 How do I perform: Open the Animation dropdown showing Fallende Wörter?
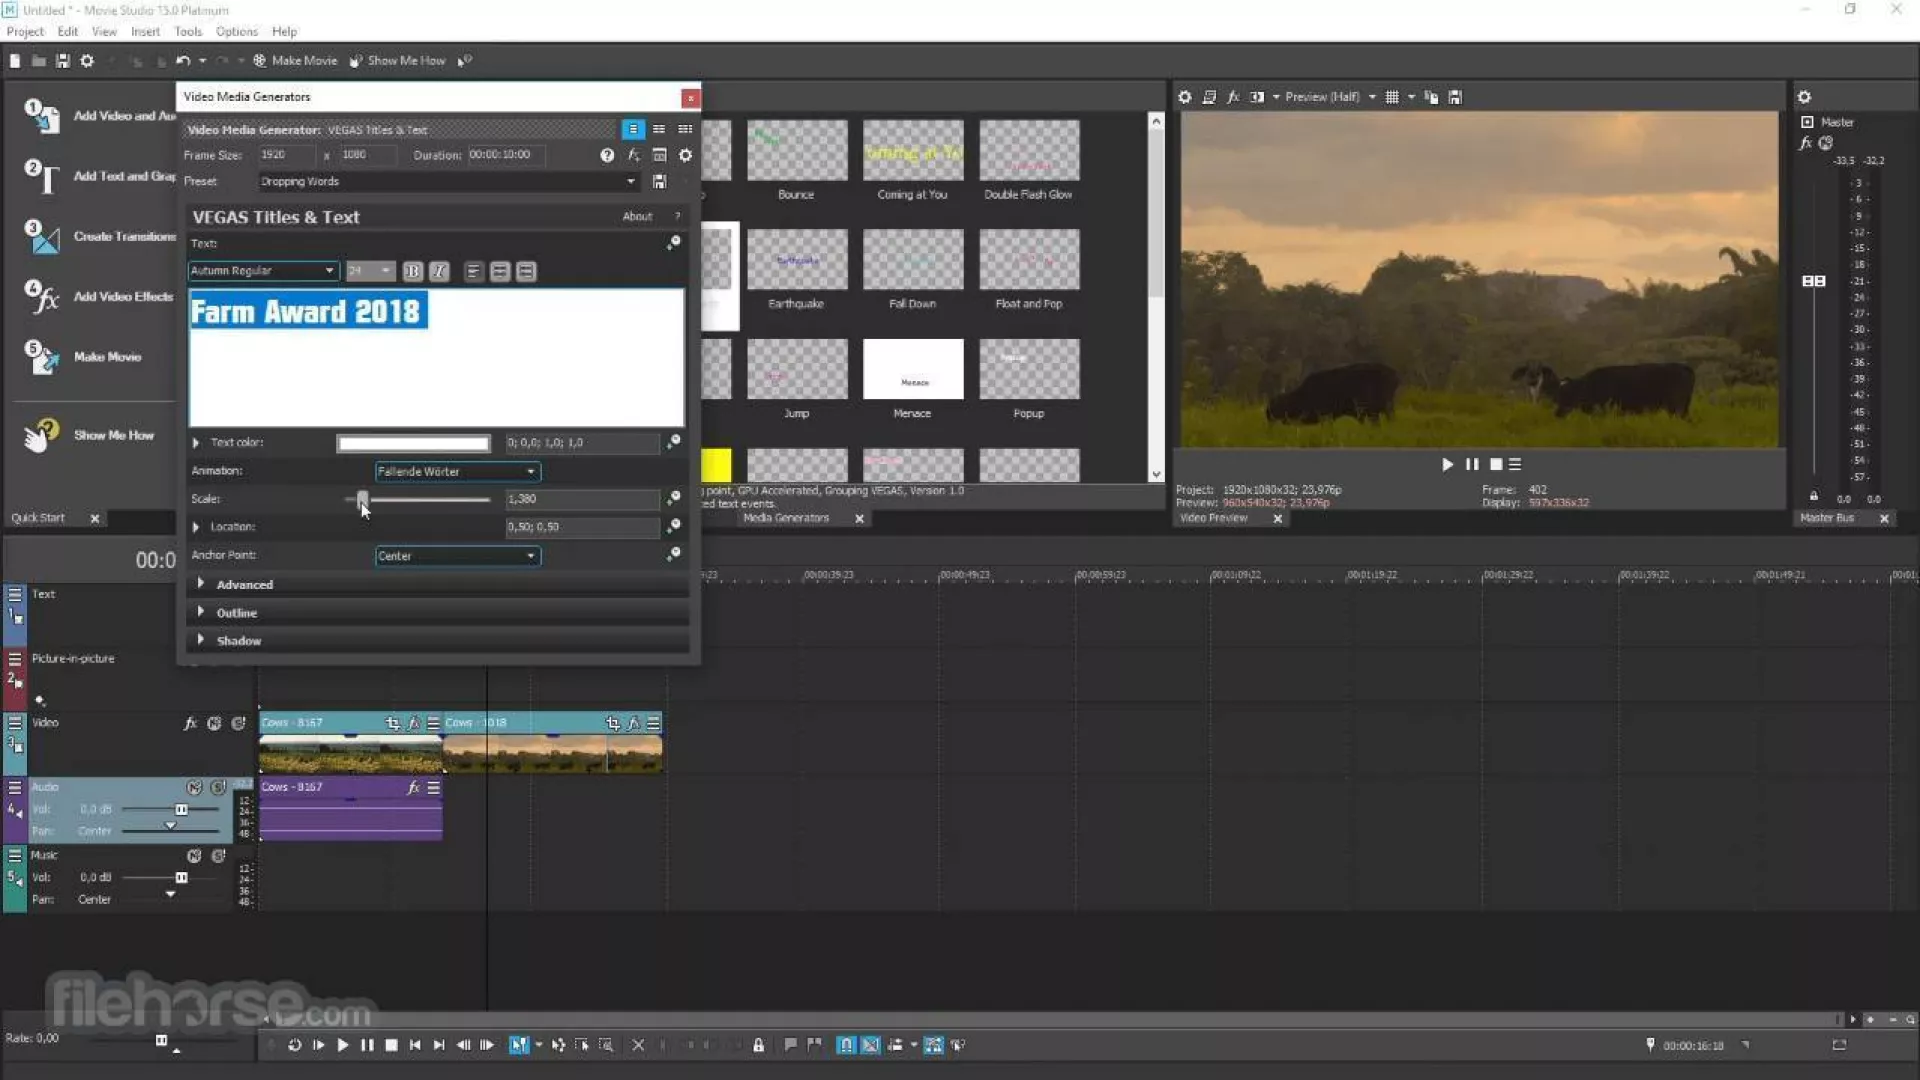coord(457,472)
